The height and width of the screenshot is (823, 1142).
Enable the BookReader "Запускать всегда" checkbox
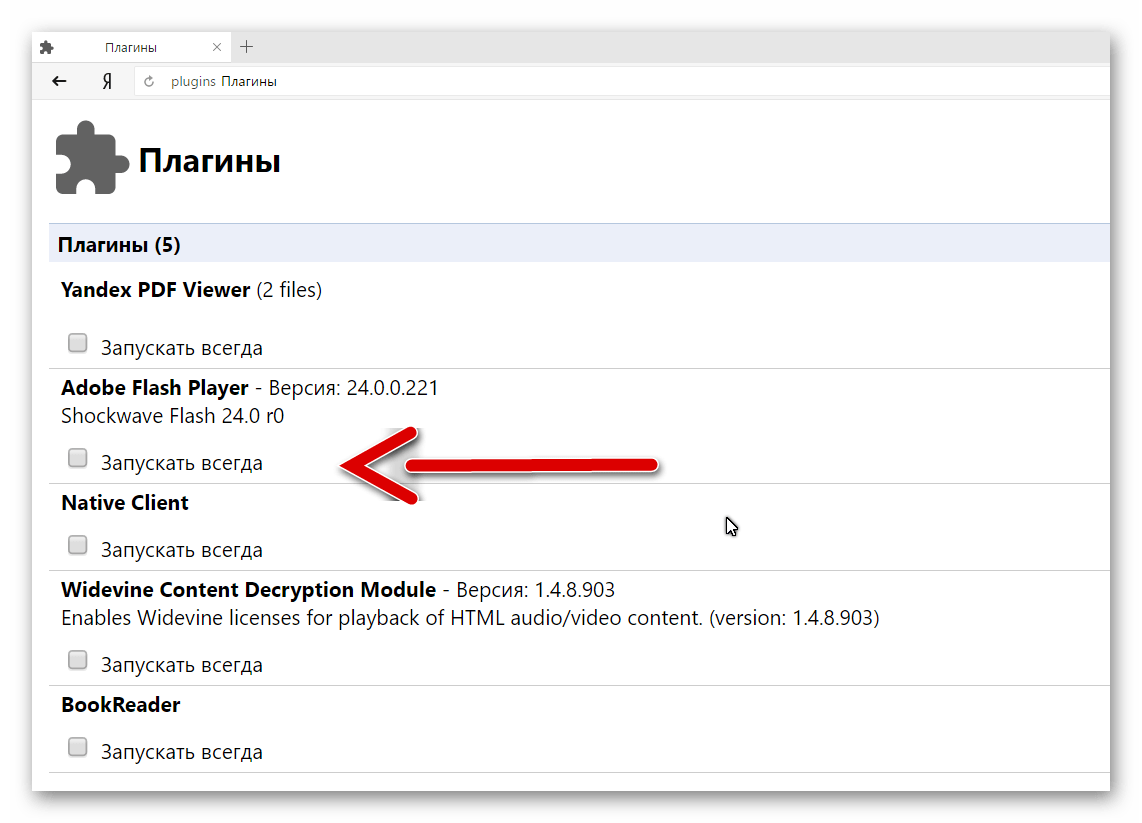tap(77, 748)
